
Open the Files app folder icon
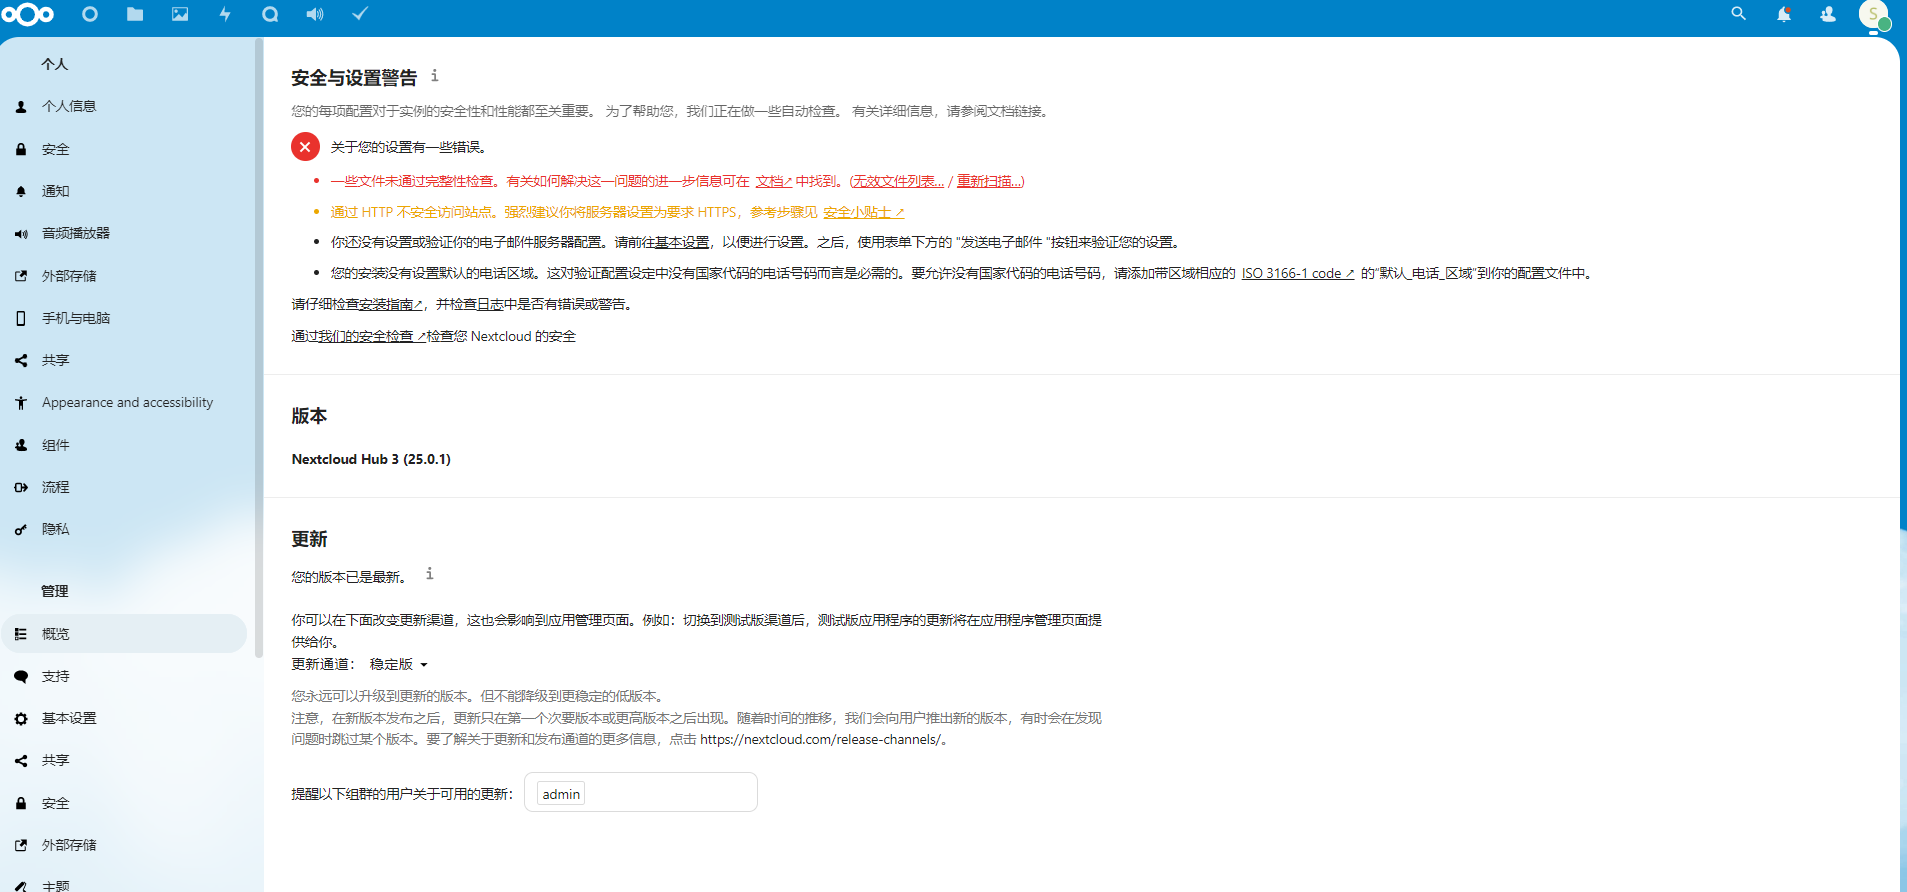point(135,14)
